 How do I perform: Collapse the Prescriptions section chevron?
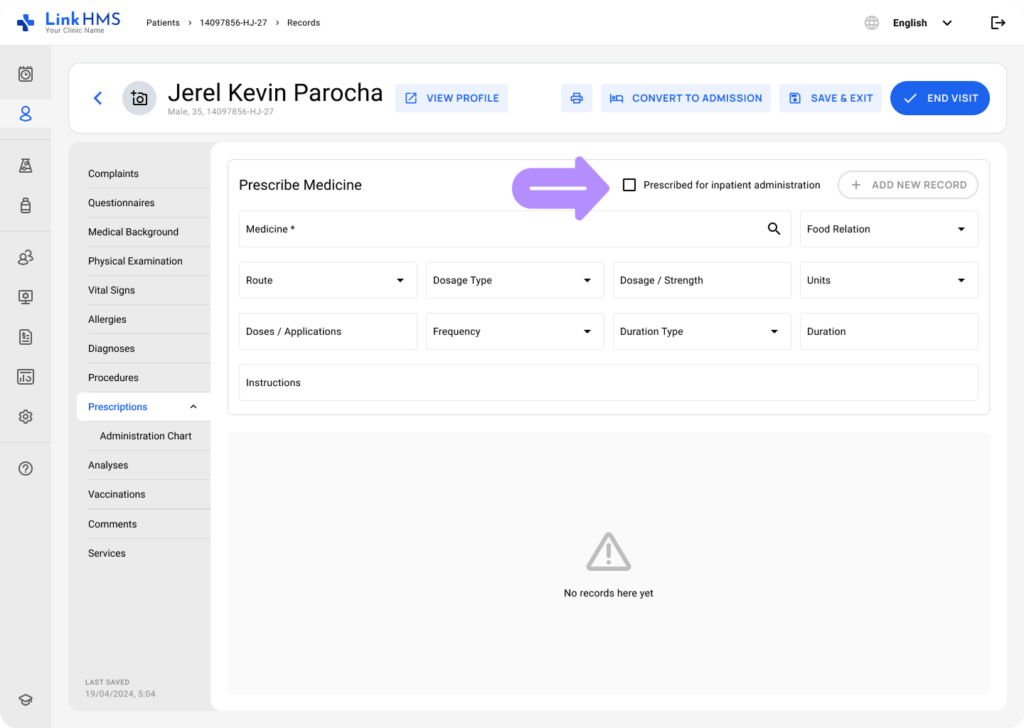pos(193,407)
